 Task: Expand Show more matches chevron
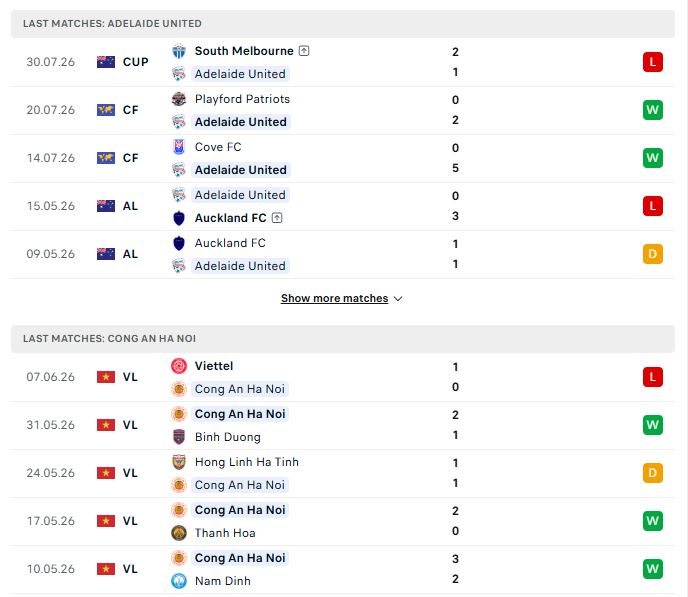pos(398,299)
